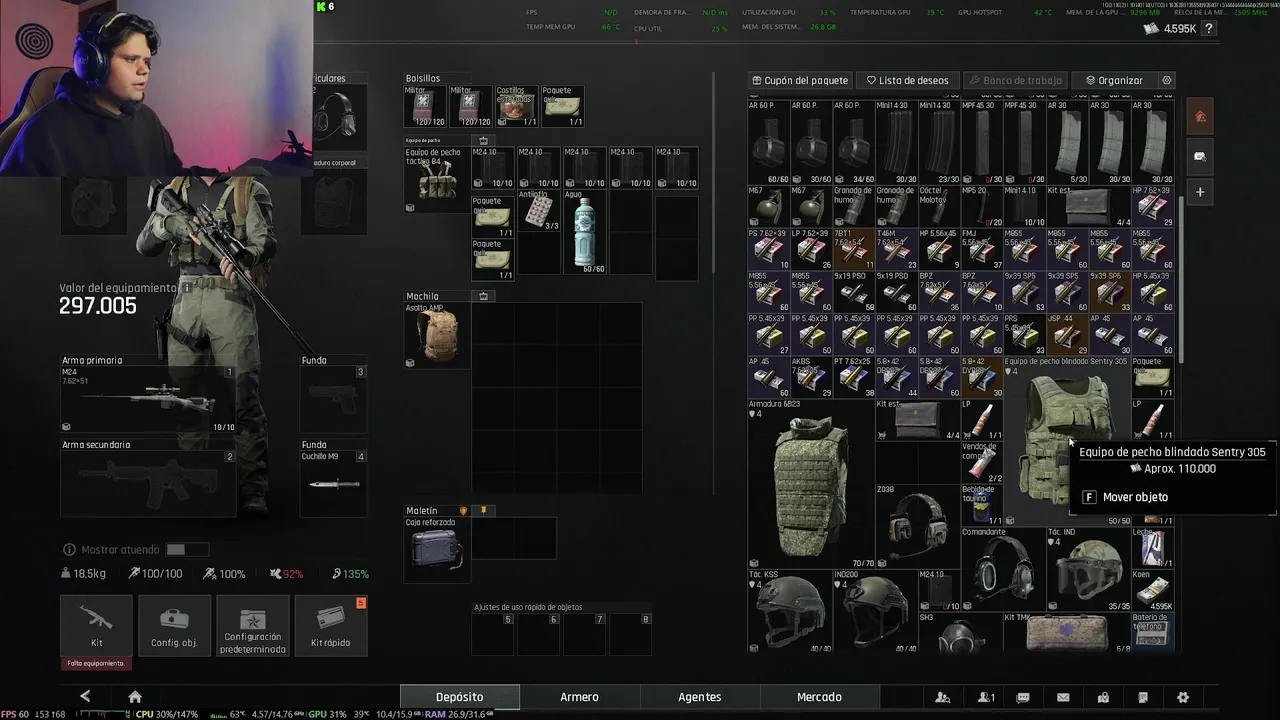Image resolution: width=1280 pixels, height=720 pixels.
Task: Switch to the Armero tab
Action: click(x=579, y=697)
